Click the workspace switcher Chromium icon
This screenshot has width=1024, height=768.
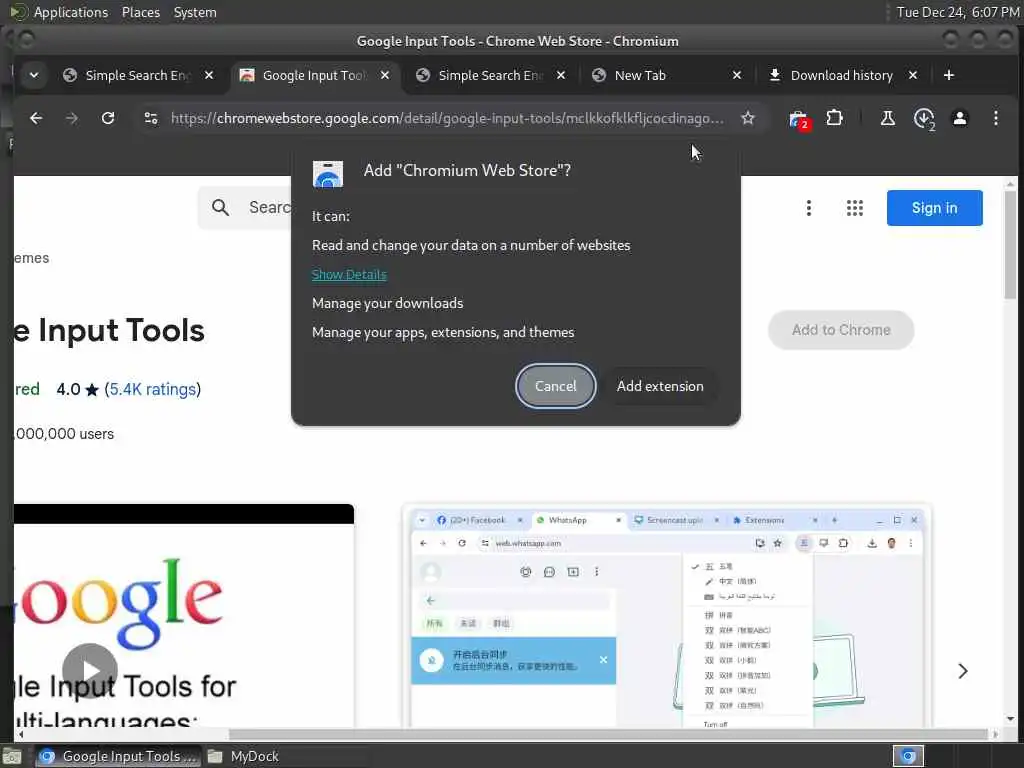coord(908,756)
